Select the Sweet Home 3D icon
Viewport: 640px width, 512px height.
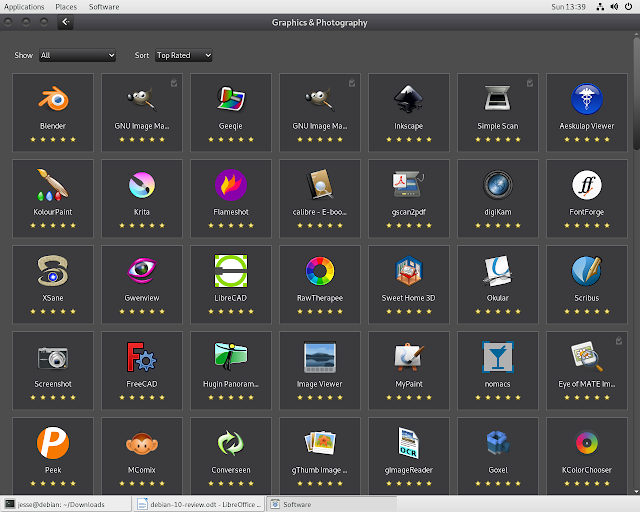pyautogui.click(x=408, y=271)
